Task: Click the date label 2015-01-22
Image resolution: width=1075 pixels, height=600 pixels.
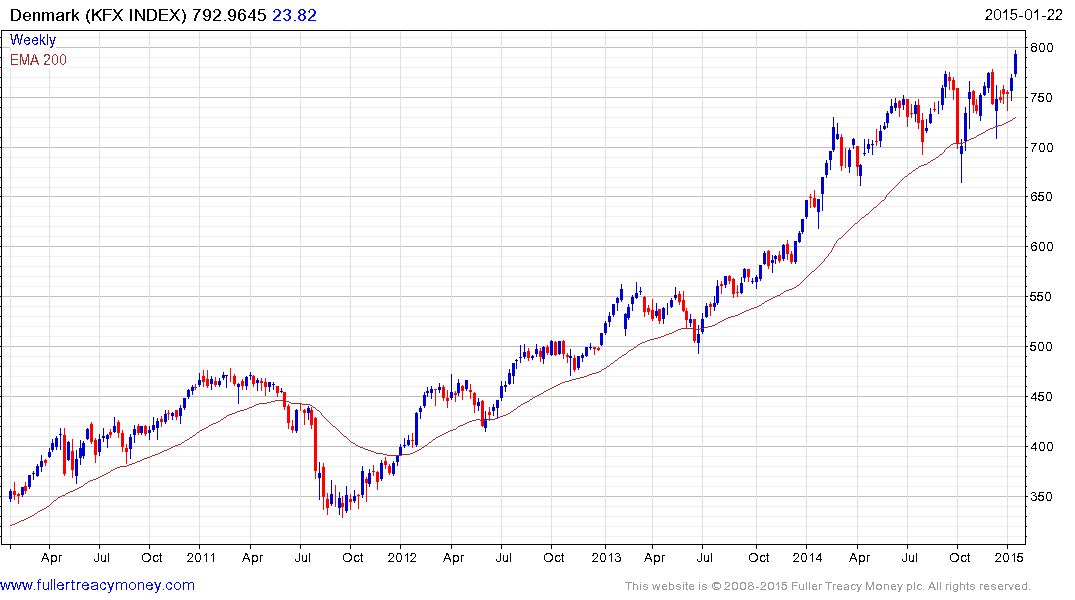Action: pyautogui.click(x=1024, y=15)
